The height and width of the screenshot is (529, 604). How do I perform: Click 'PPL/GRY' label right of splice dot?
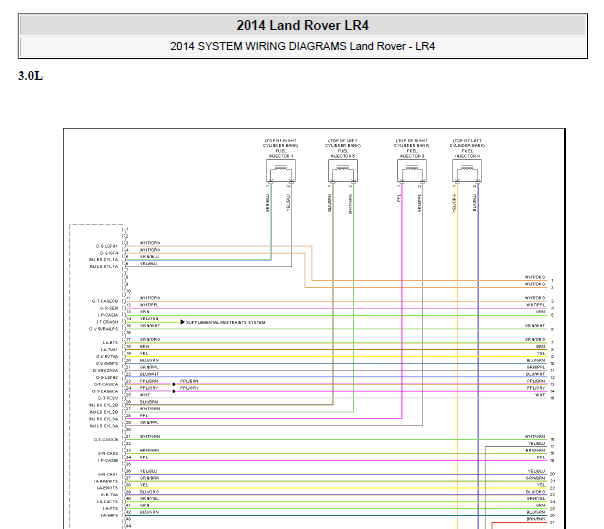pos(189,388)
